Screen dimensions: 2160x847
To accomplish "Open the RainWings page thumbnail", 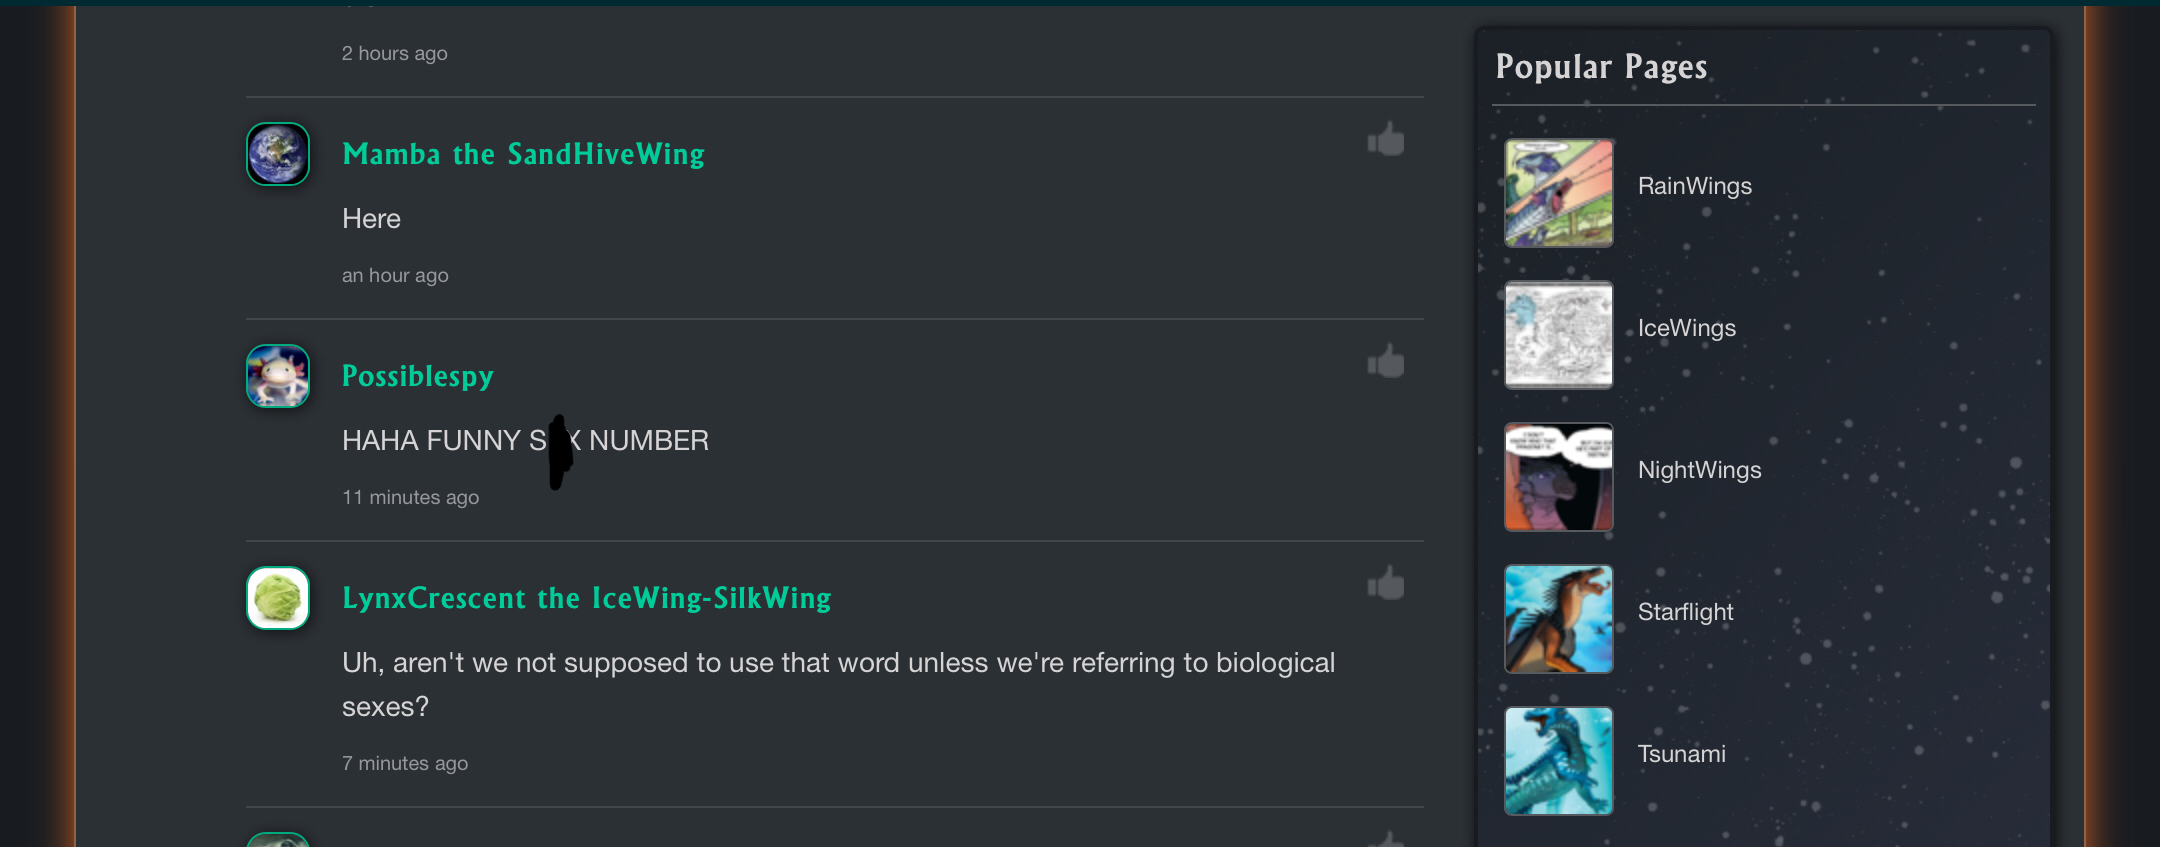I will pos(1558,193).
